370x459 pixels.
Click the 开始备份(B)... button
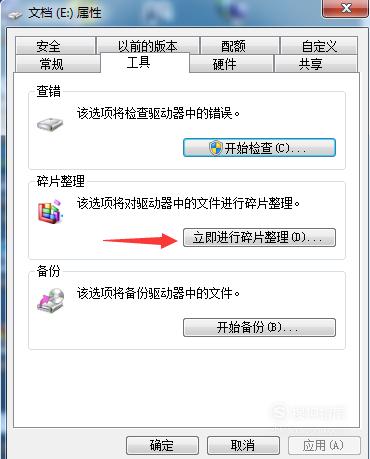point(259,327)
